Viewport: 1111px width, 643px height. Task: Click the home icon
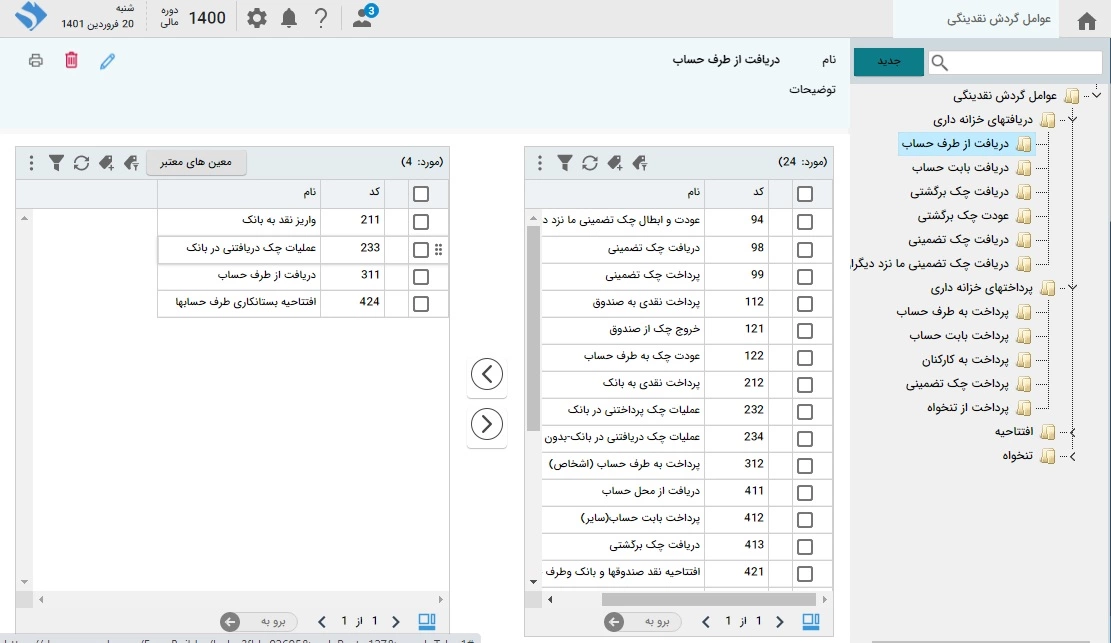[1087, 20]
